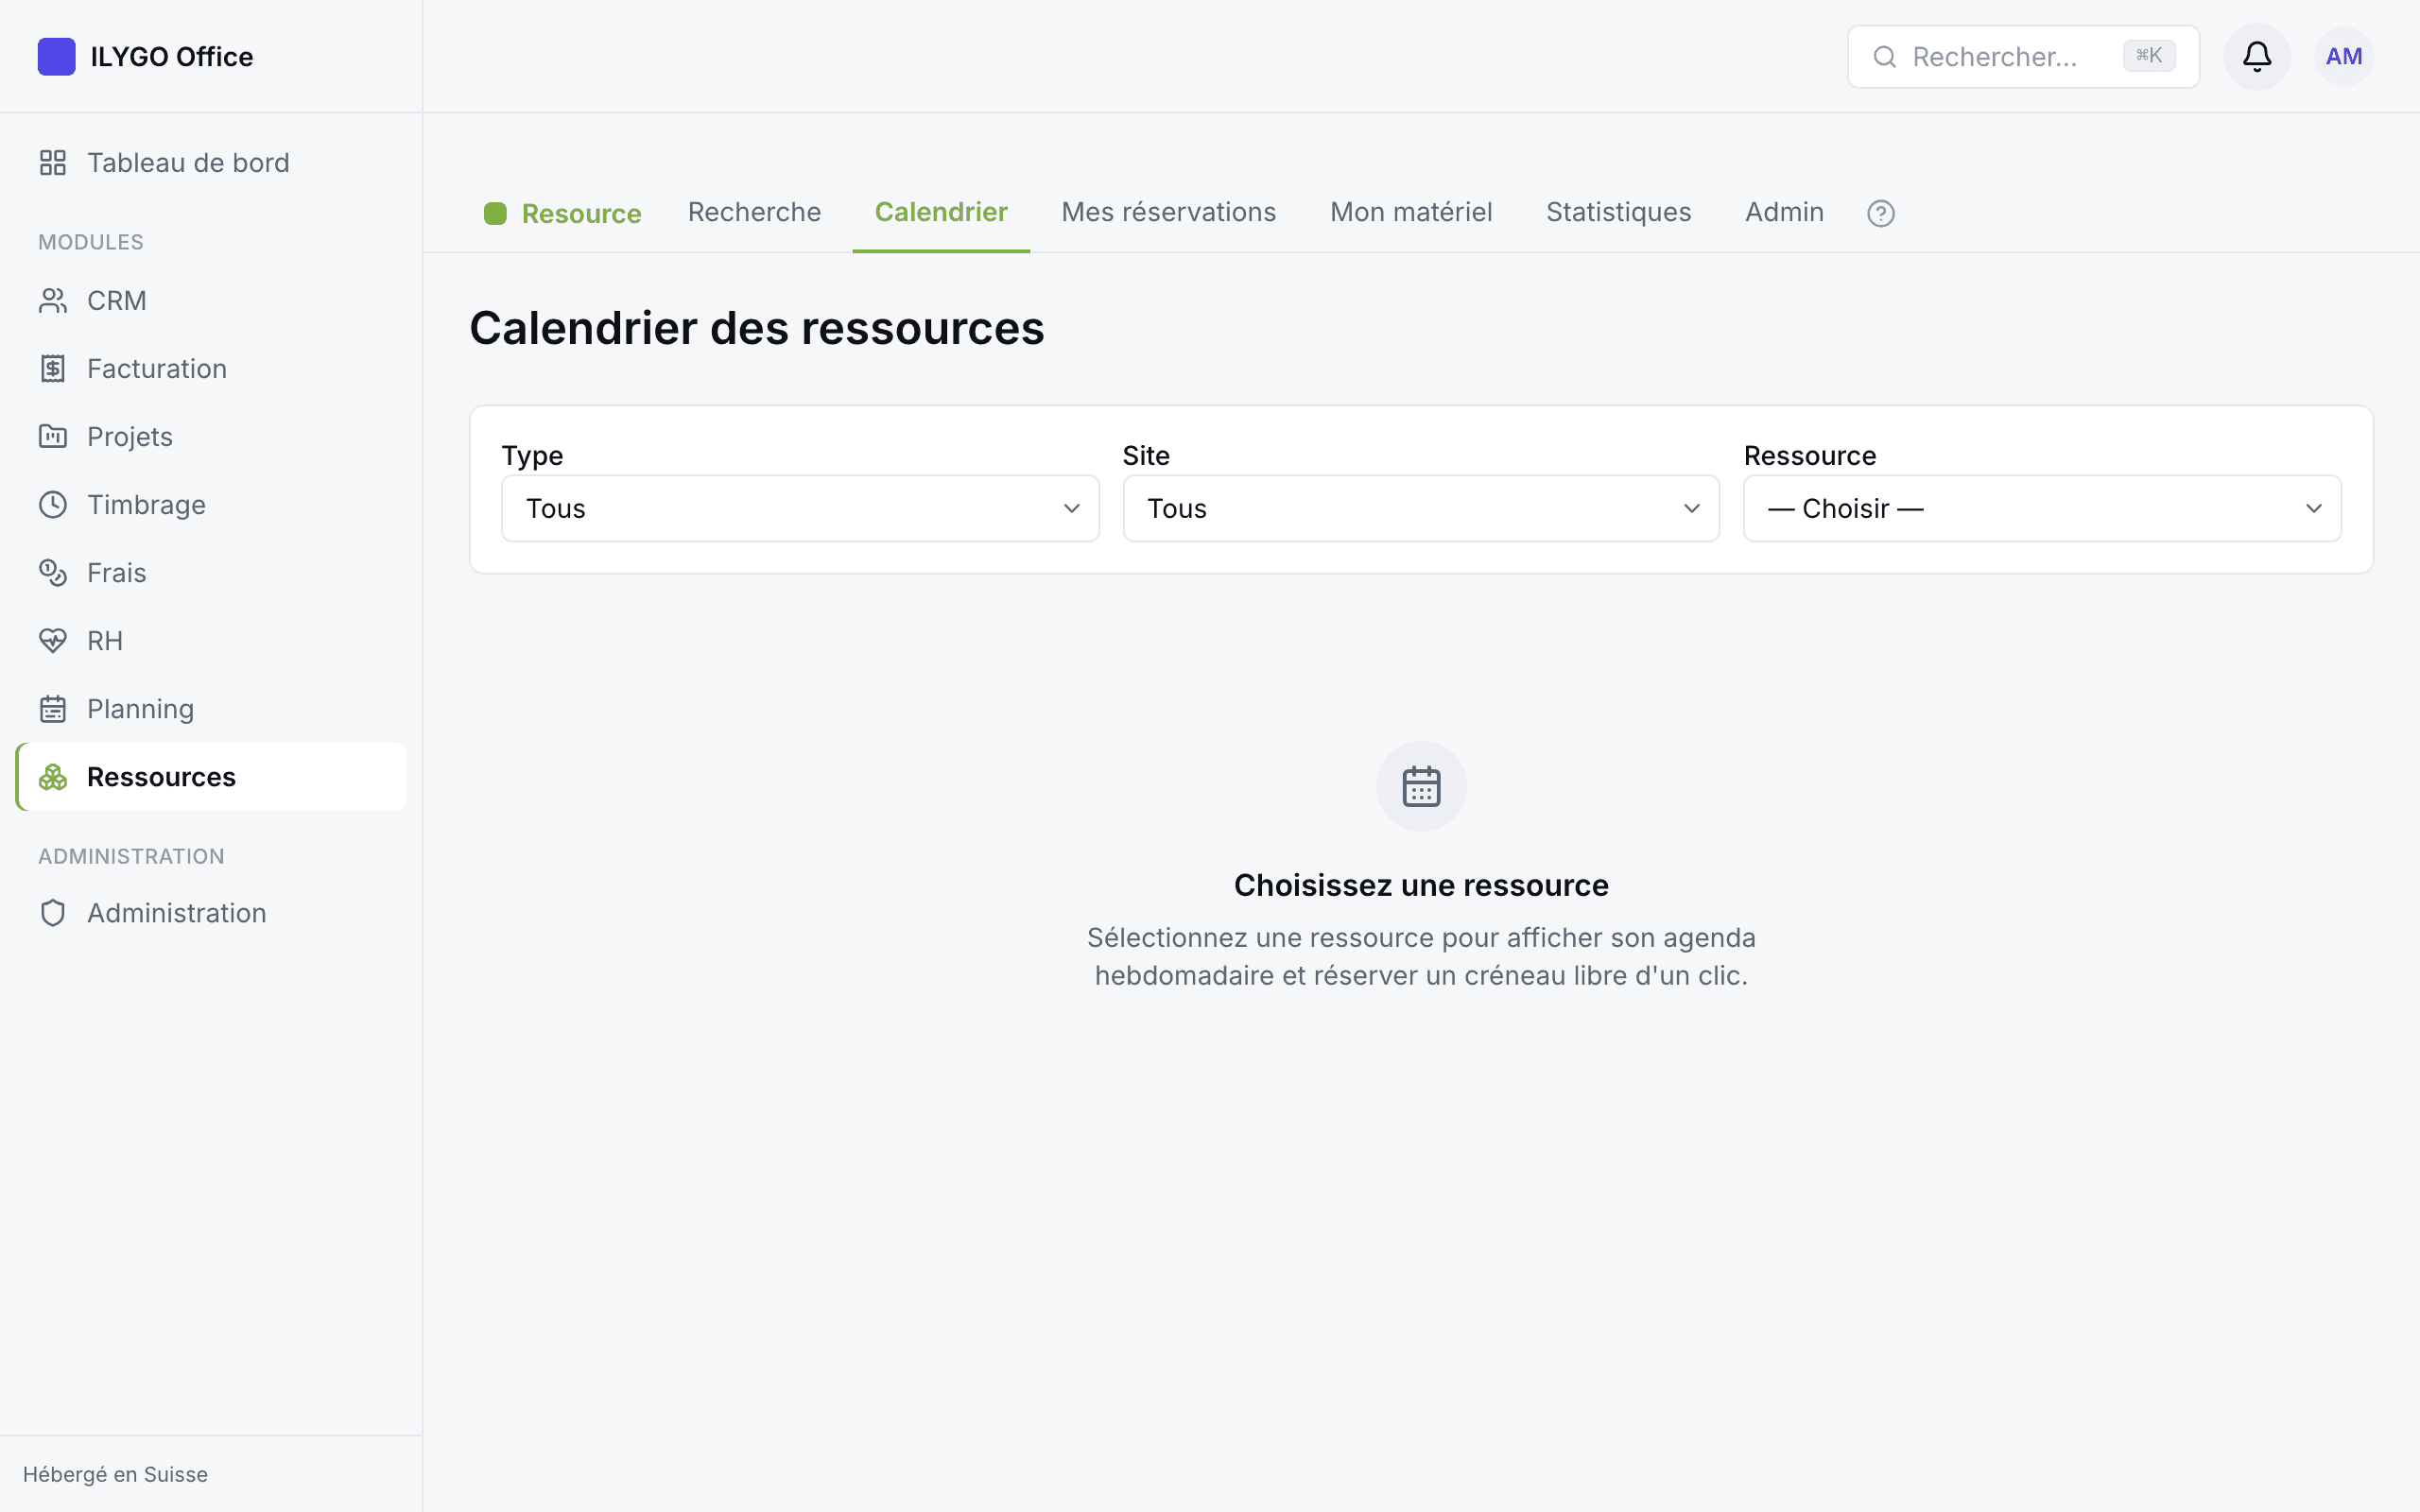This screenshot has width=2420, height=1512.
Task: Open the Statistiques tab
Action: tap(1618, 212)
